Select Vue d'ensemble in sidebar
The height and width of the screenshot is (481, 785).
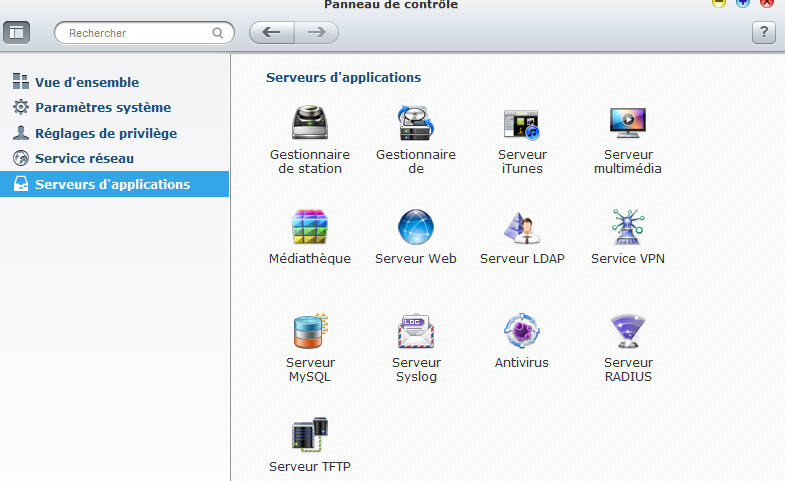coord(115,82)
